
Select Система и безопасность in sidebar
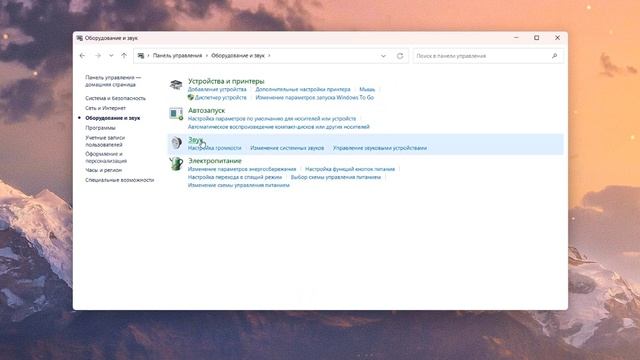coord(116,98)
